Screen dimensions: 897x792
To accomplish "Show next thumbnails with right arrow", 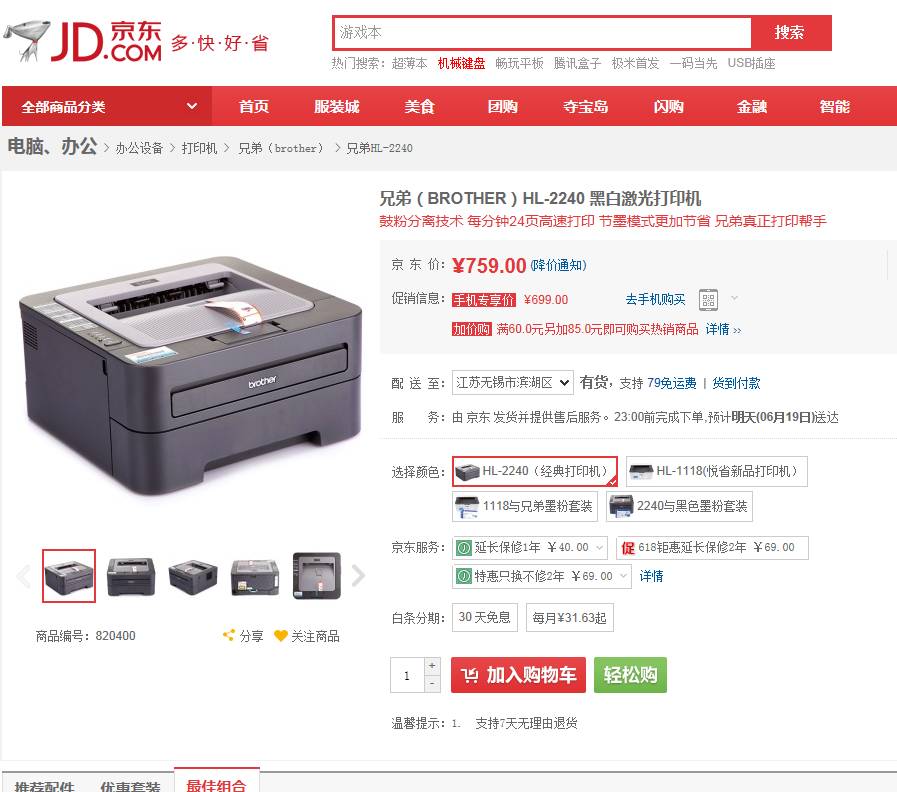I will click(x=358, y=575).
